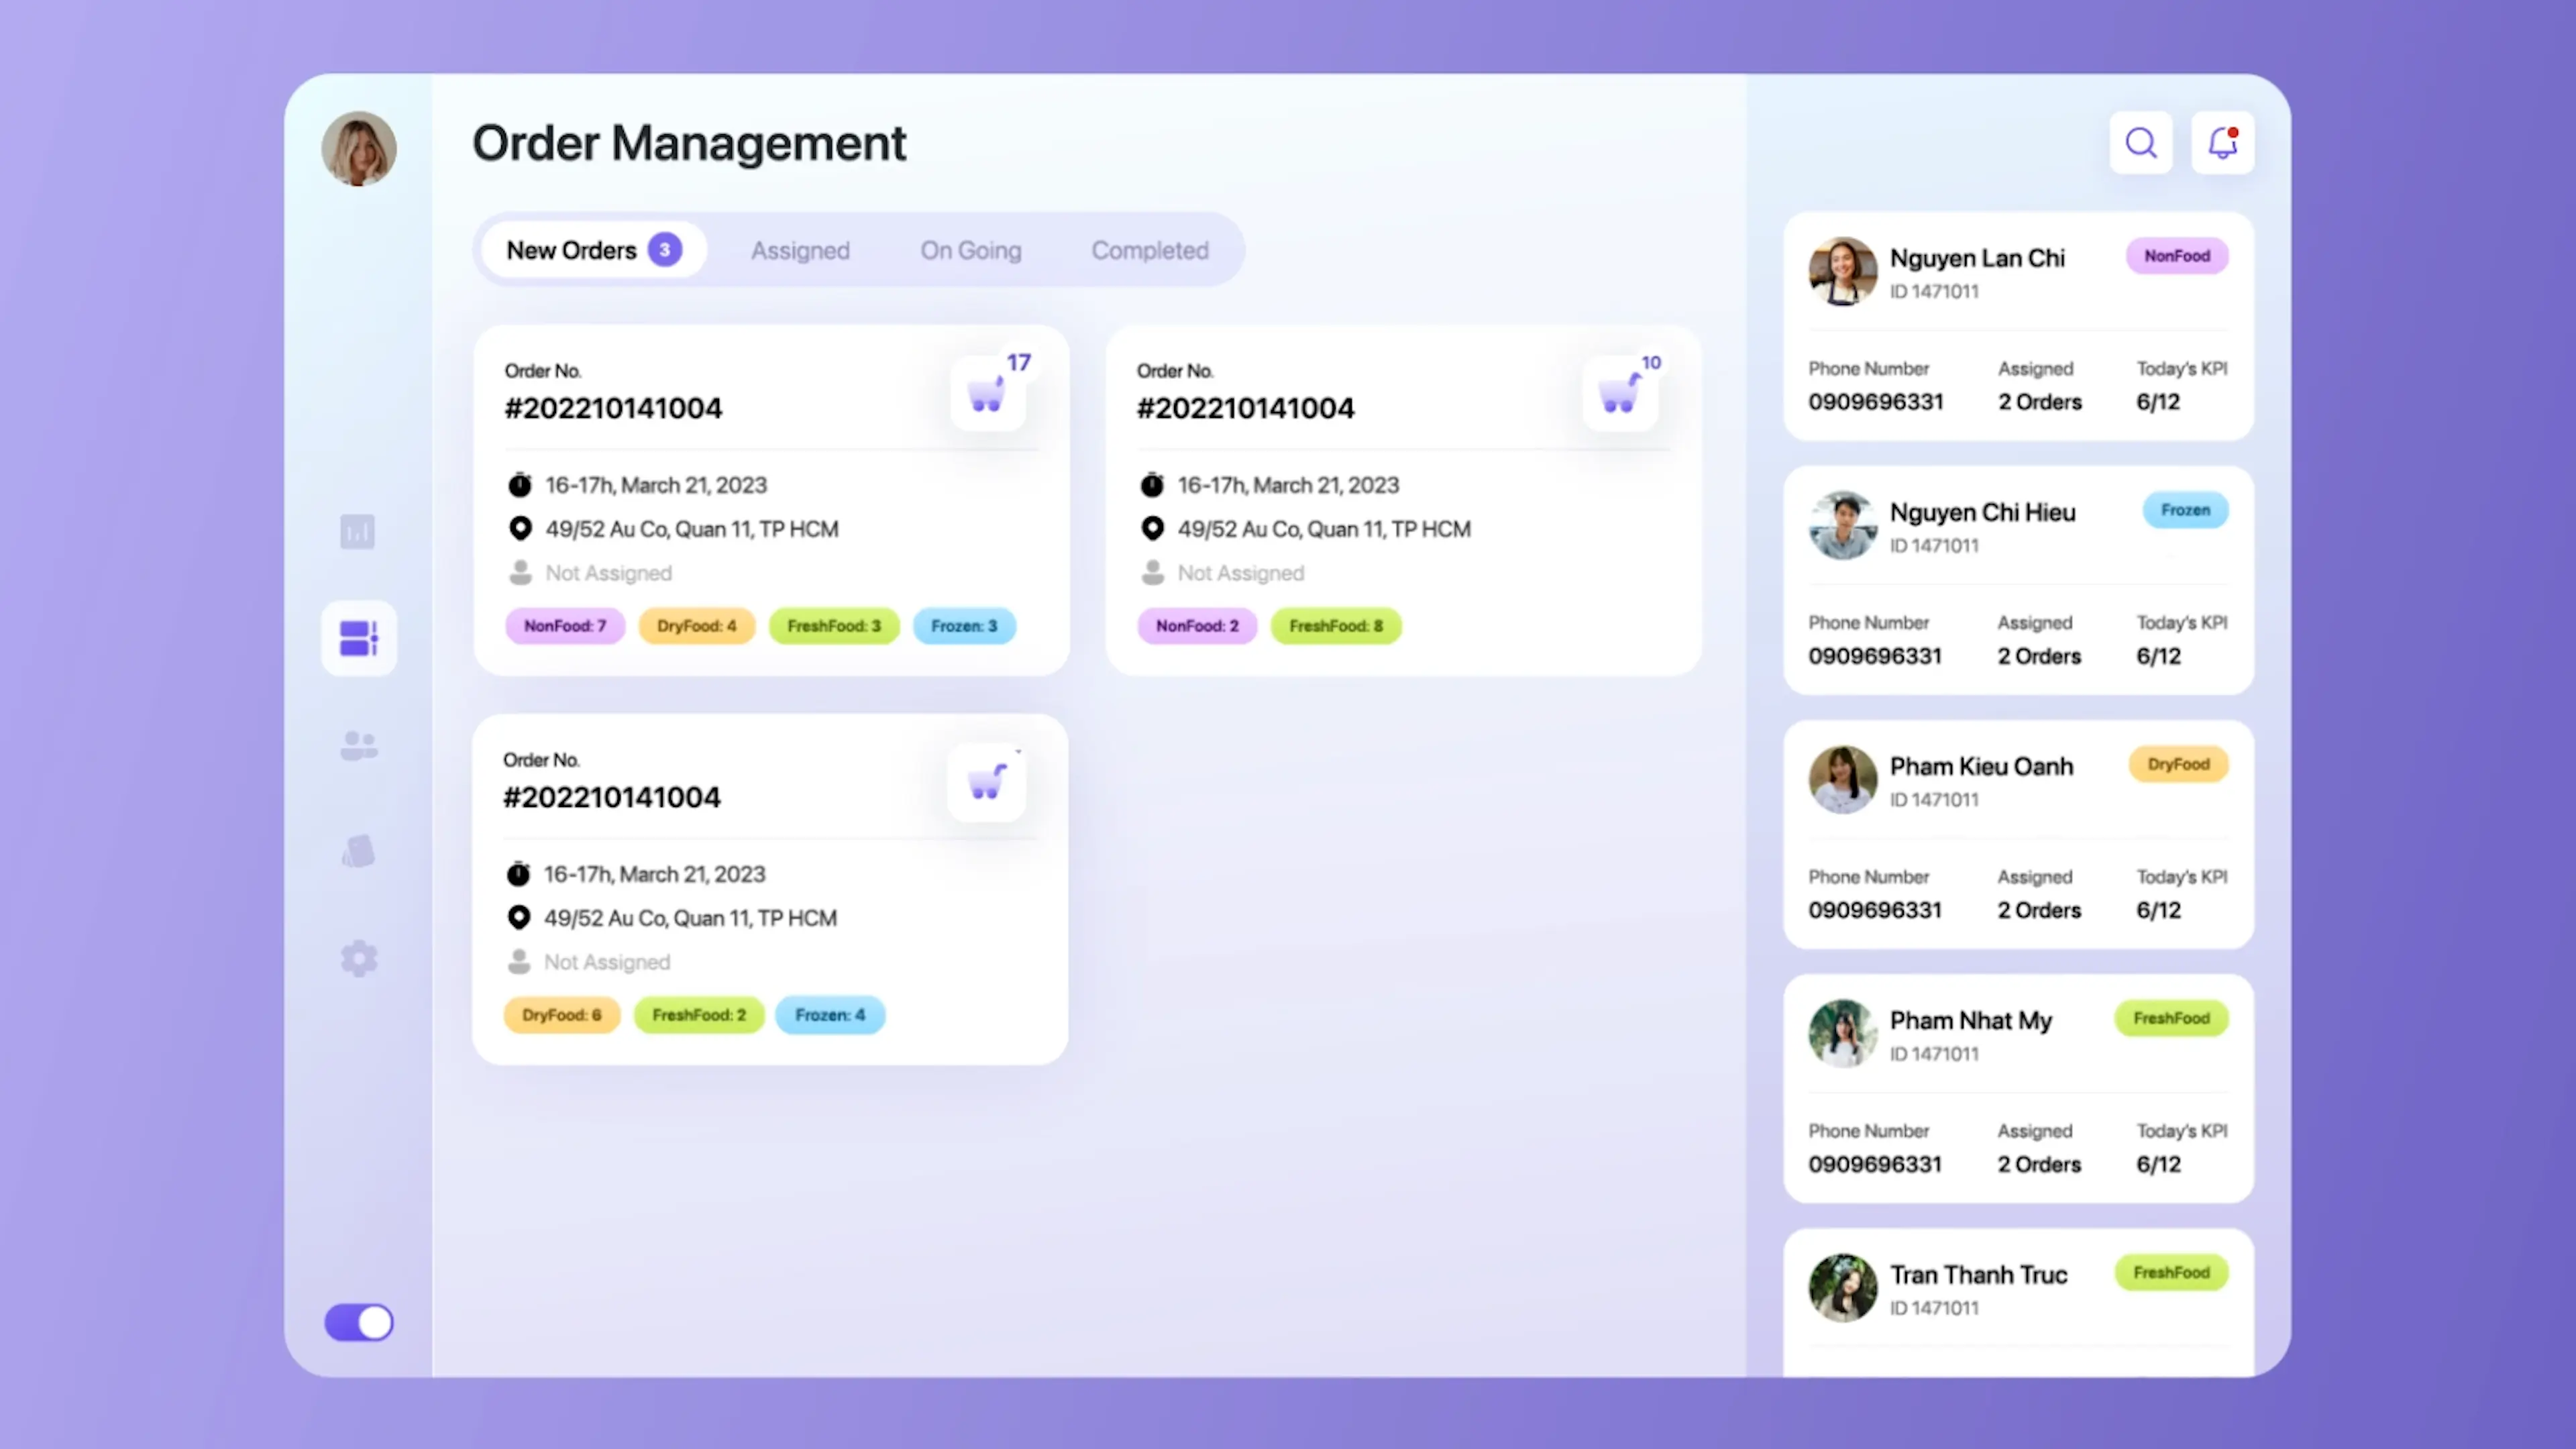Open the cards sidebar icon

359,851
